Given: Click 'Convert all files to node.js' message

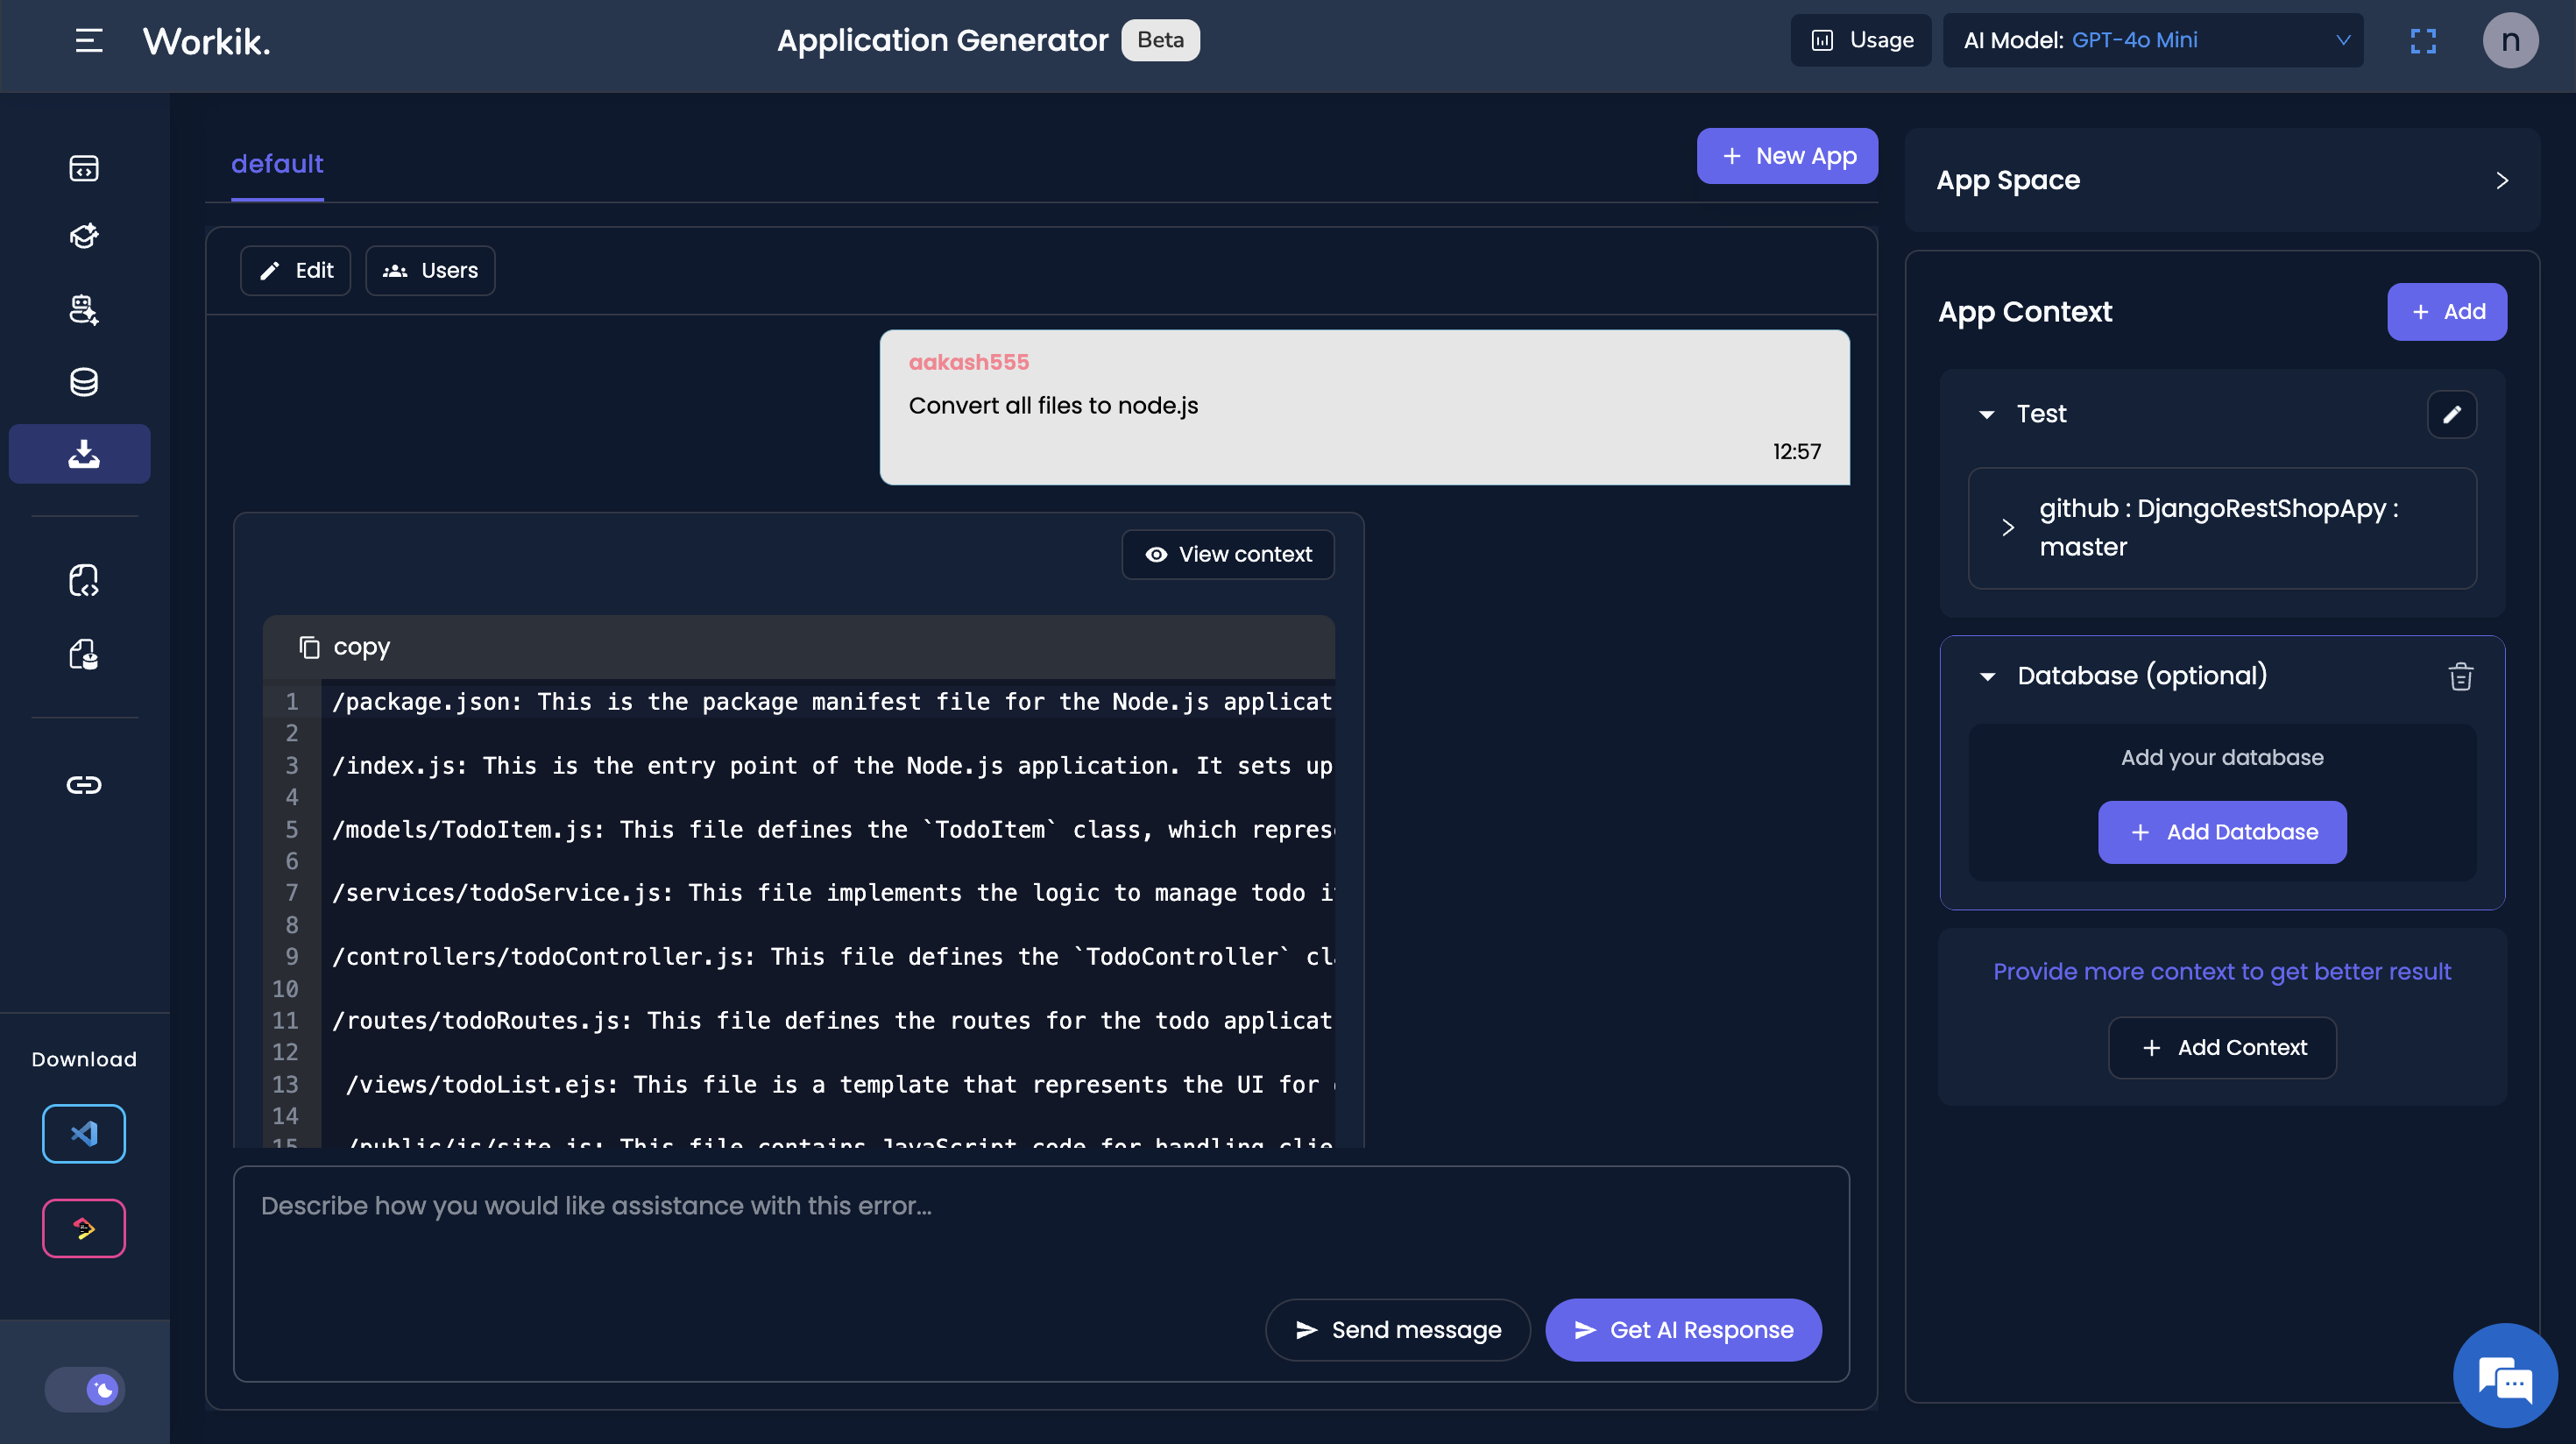Looking at the screenshot, I should [x=1053, y=406].
